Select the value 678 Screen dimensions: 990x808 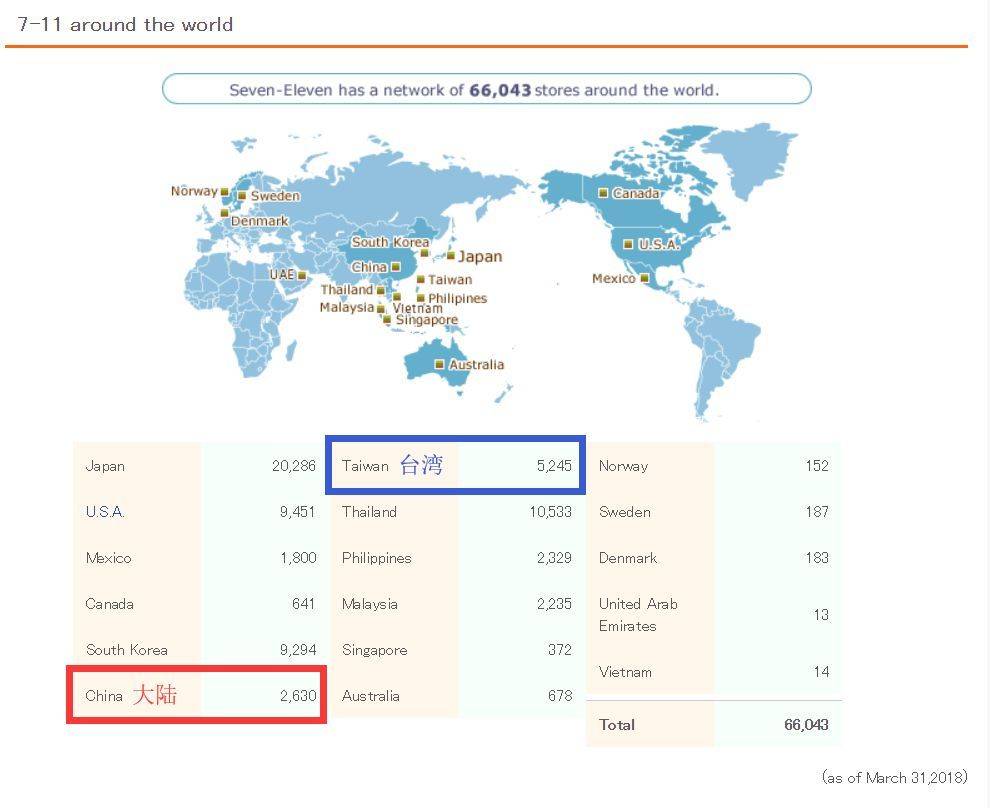tap(560, 696)
